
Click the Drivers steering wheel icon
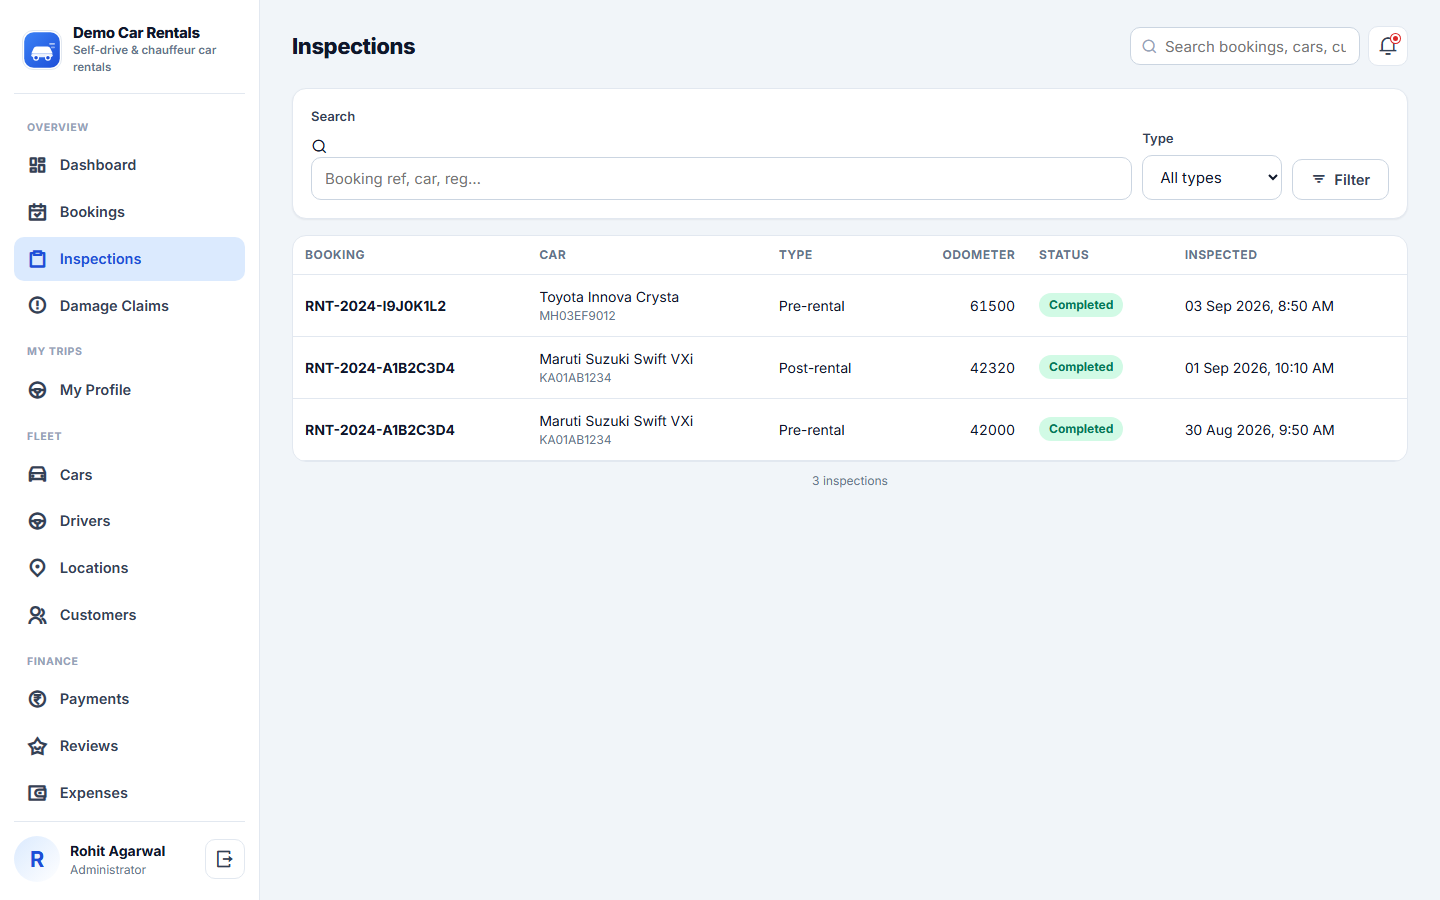click(37, 521)
